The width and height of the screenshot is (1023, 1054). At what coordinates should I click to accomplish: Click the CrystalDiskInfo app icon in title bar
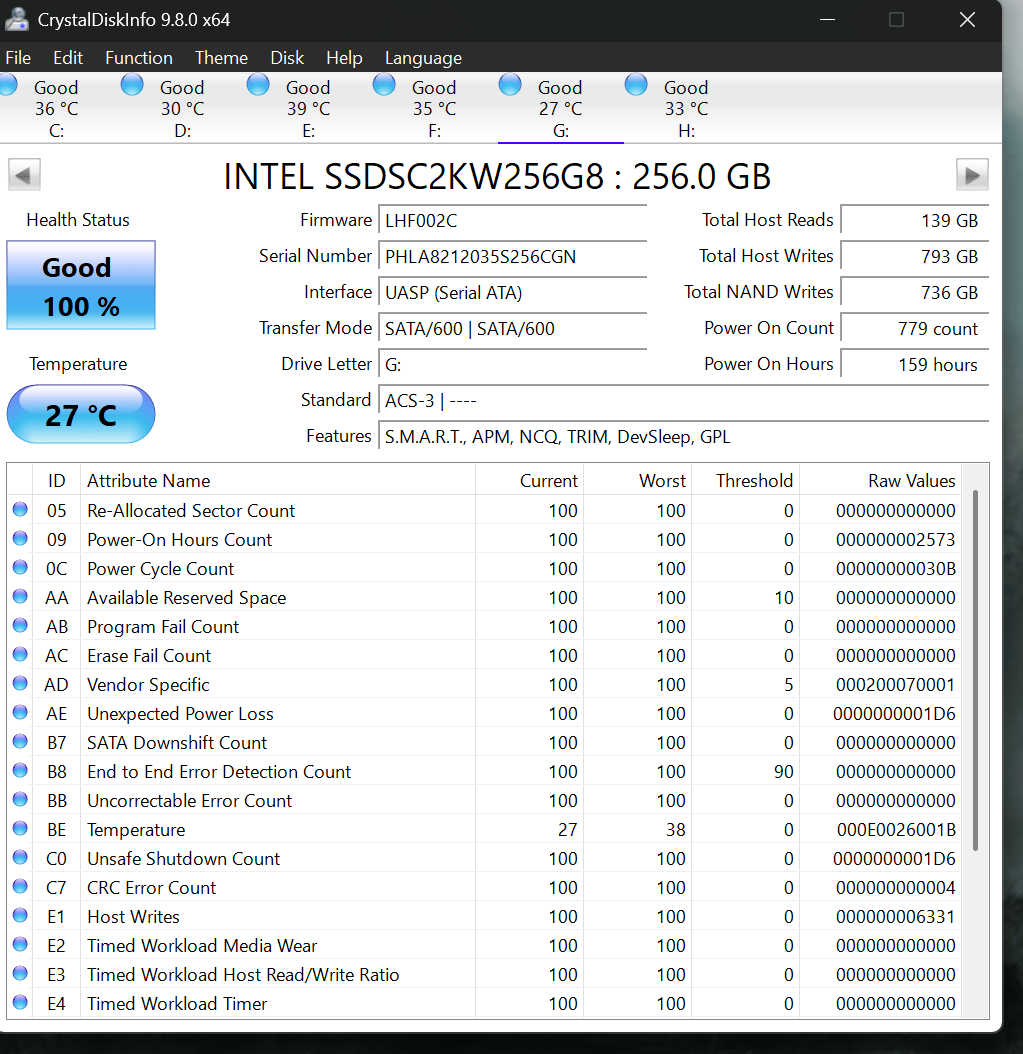[x=16, y=19]
